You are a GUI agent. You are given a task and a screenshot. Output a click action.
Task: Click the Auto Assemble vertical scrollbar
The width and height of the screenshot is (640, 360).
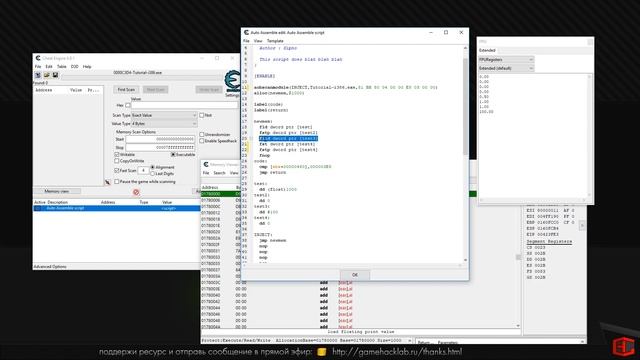pyautogui.click(x=465, y=153)
